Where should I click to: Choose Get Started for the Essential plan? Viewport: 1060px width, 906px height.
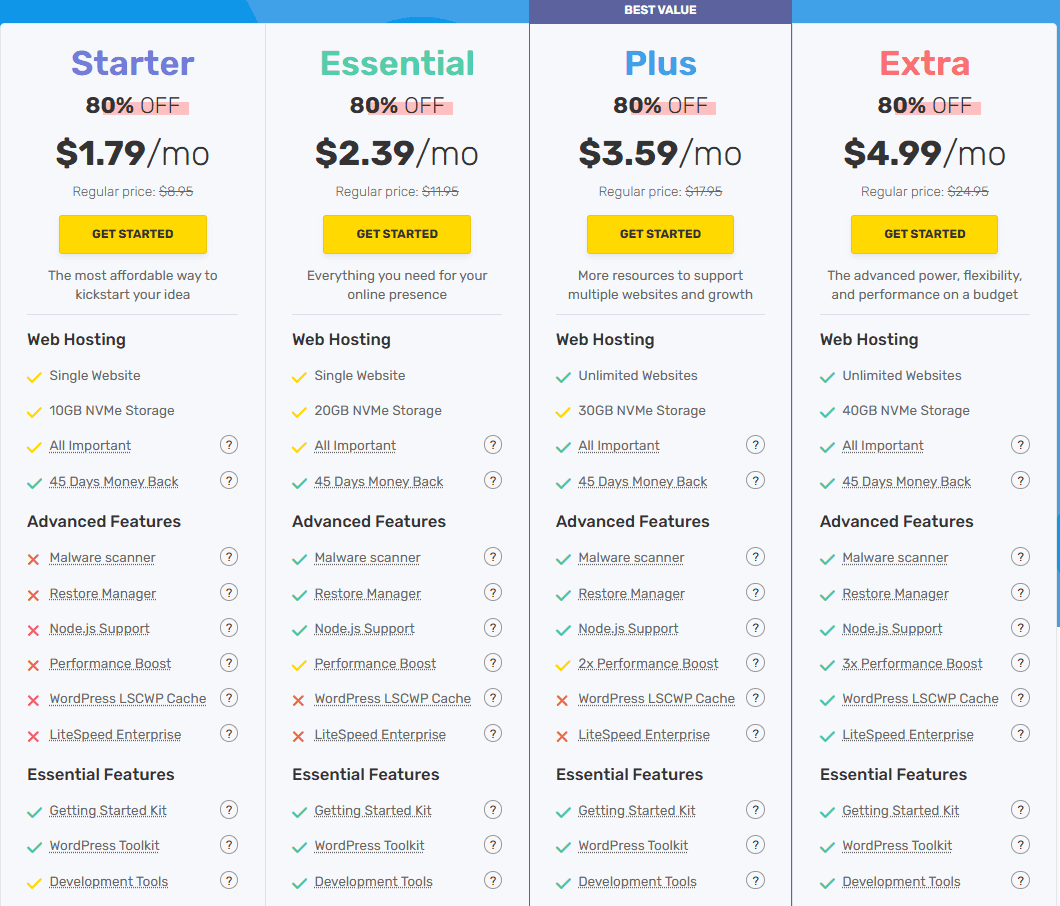(x=397, y=234)
